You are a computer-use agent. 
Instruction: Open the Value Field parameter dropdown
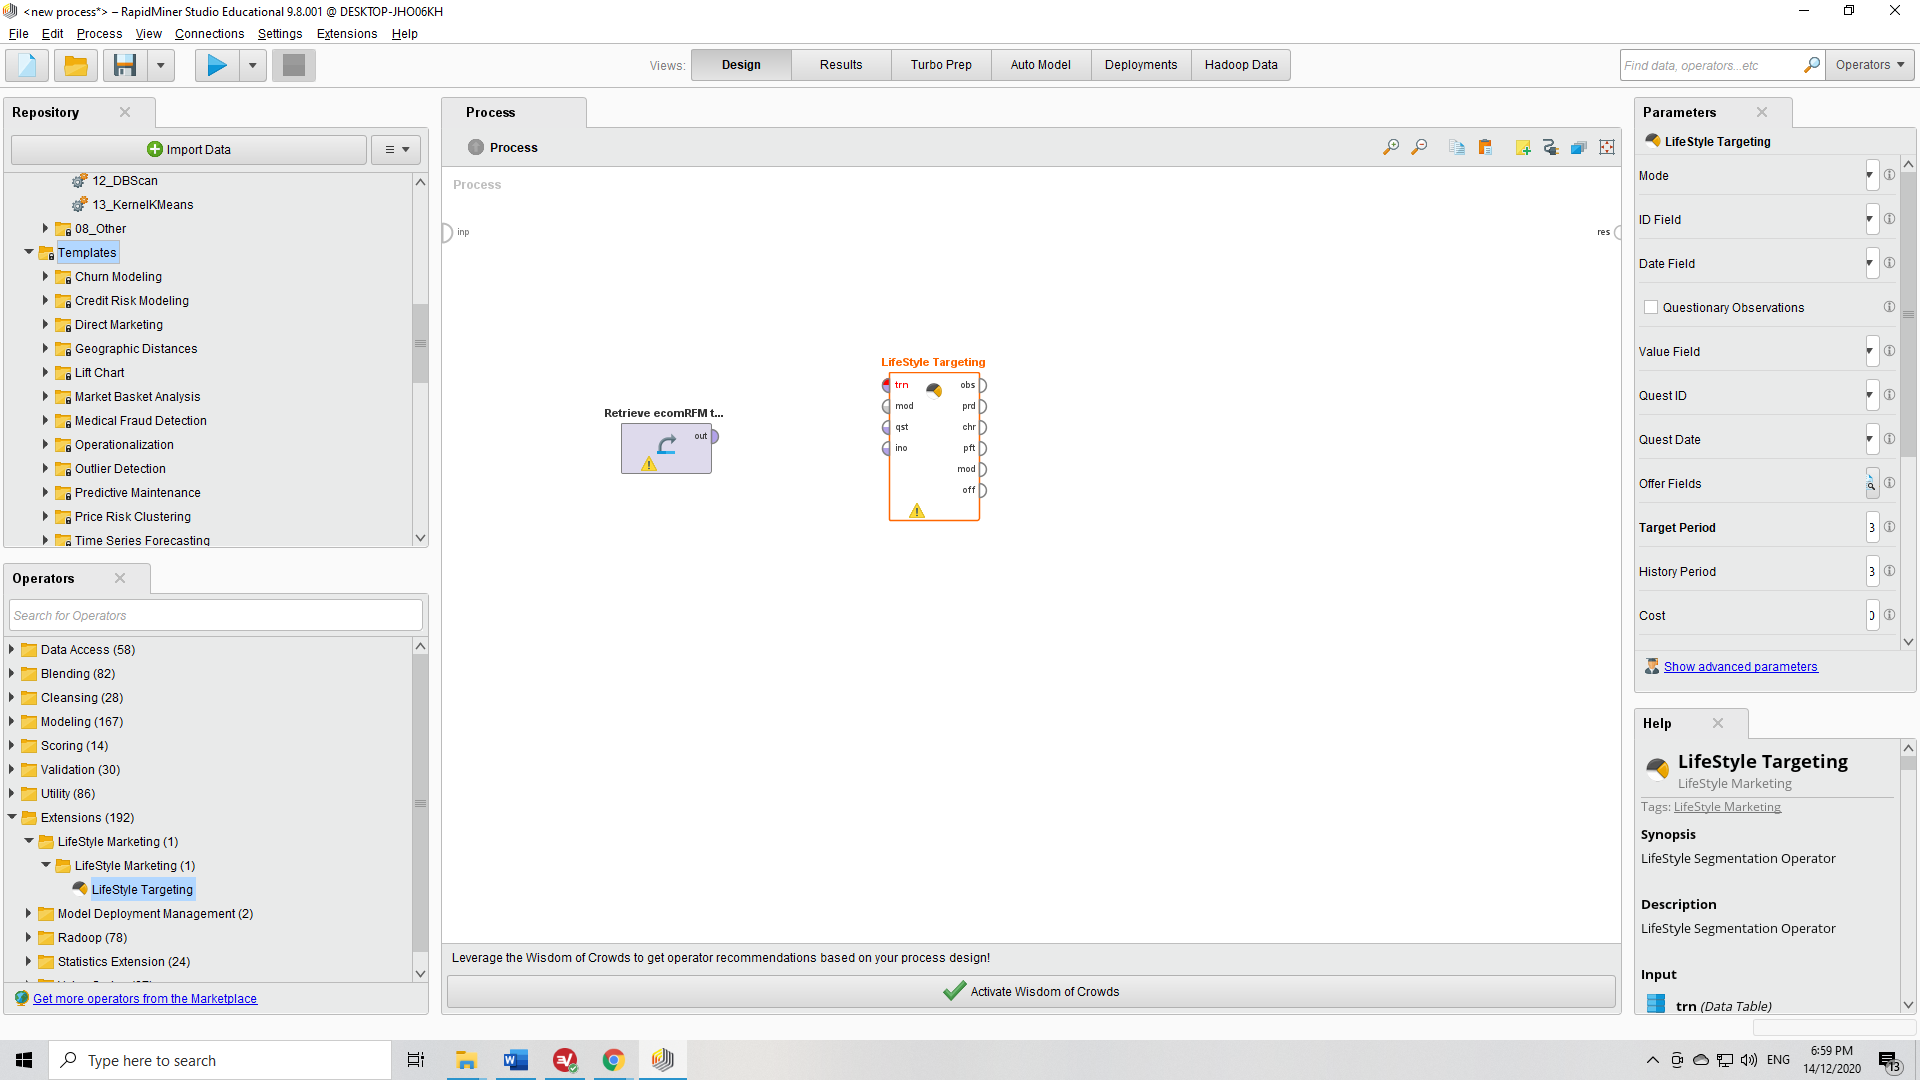coord(1871,352)
